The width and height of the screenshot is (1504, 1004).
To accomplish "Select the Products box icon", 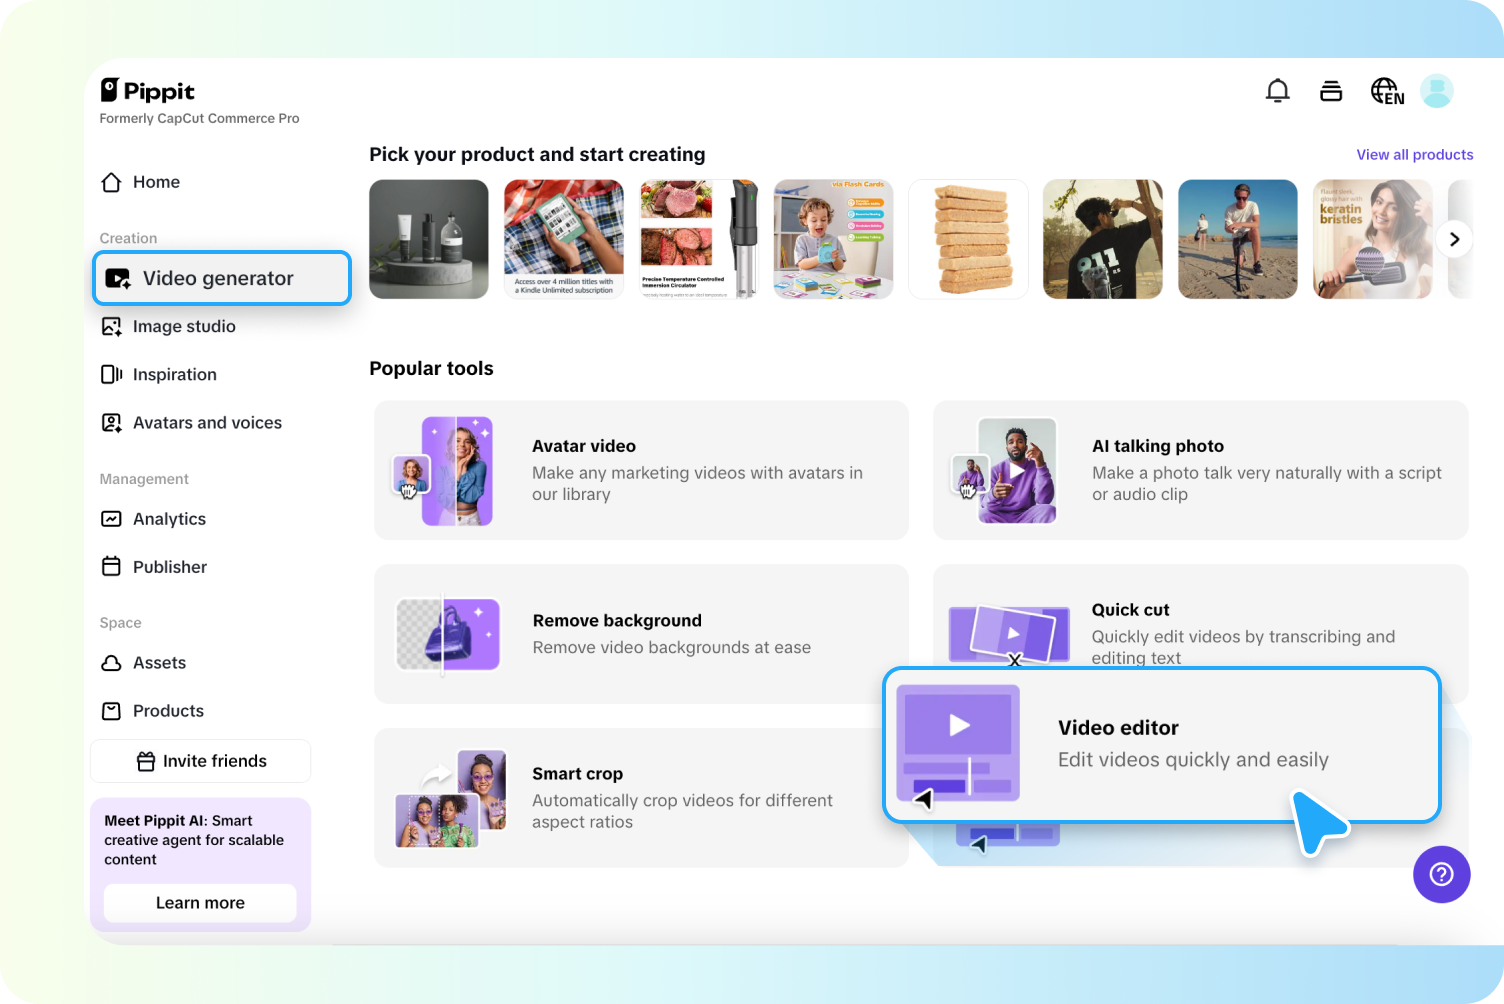I will click(111, 710).
